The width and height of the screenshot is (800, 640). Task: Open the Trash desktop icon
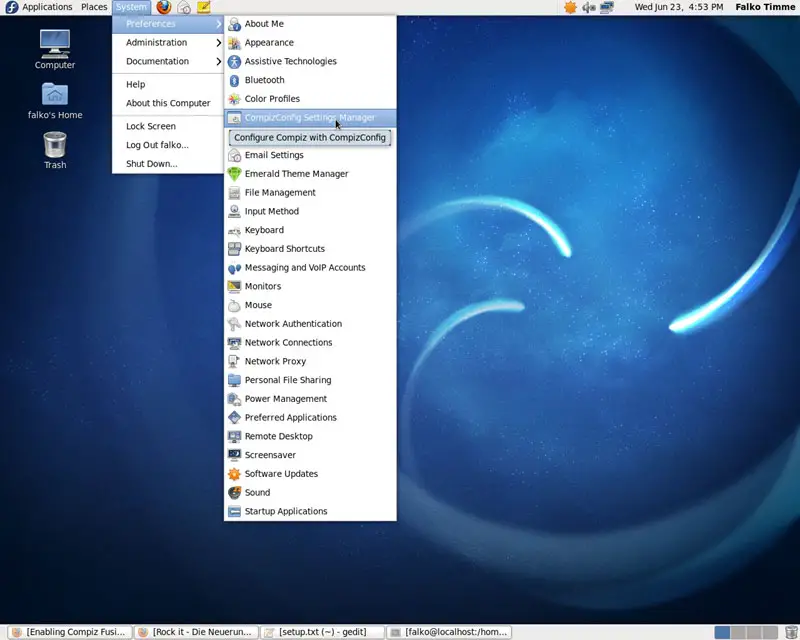[x=55, y=150]
